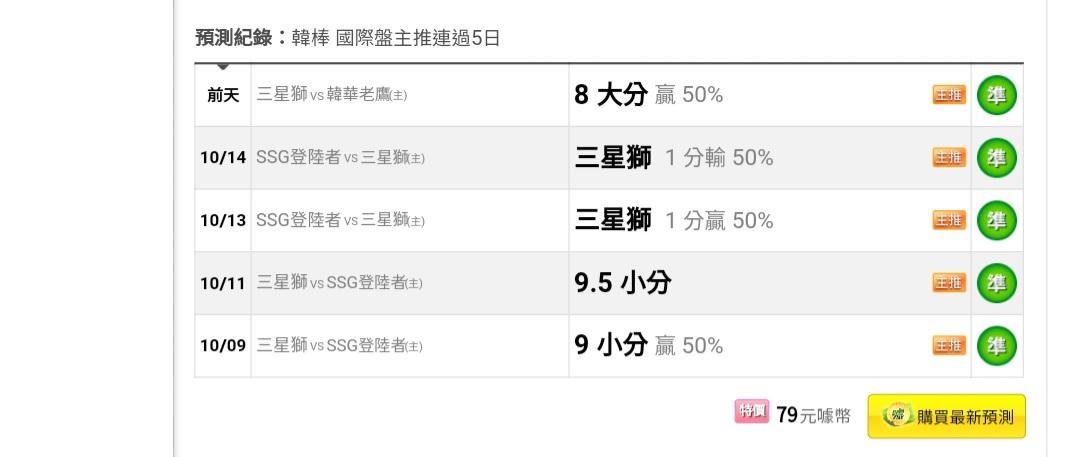The height and width of the screenshot is (457, 1080).
Task: Select the 8 大分 prediction result
Action: (x=611, y=96)
